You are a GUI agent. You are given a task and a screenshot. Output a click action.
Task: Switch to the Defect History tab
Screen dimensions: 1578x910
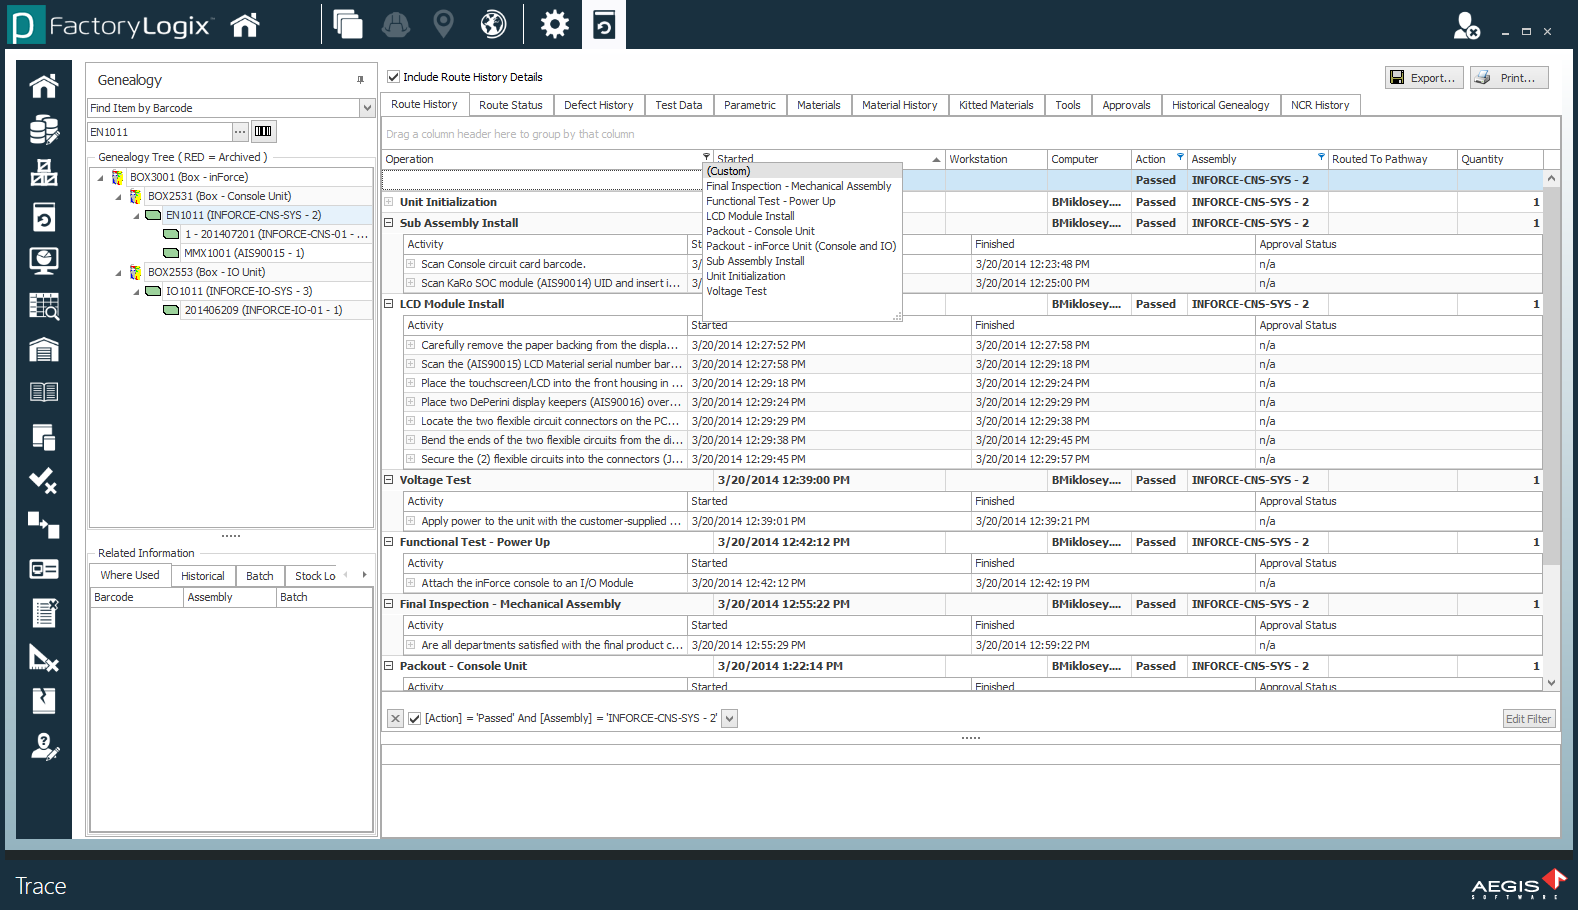tap(598, 105)
